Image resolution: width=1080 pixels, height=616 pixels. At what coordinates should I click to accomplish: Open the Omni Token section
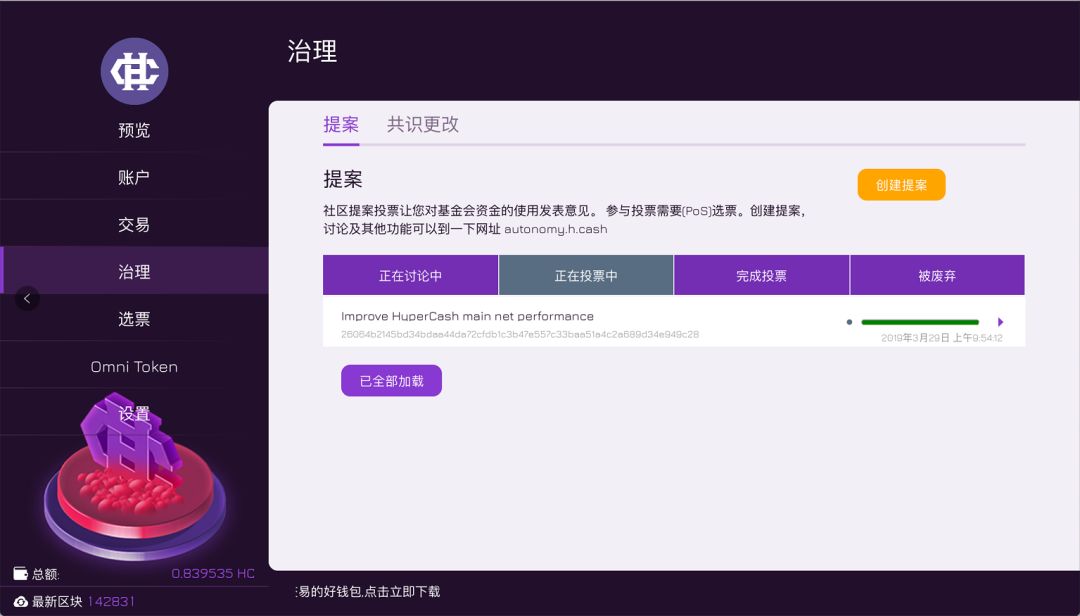coord(134,367)
